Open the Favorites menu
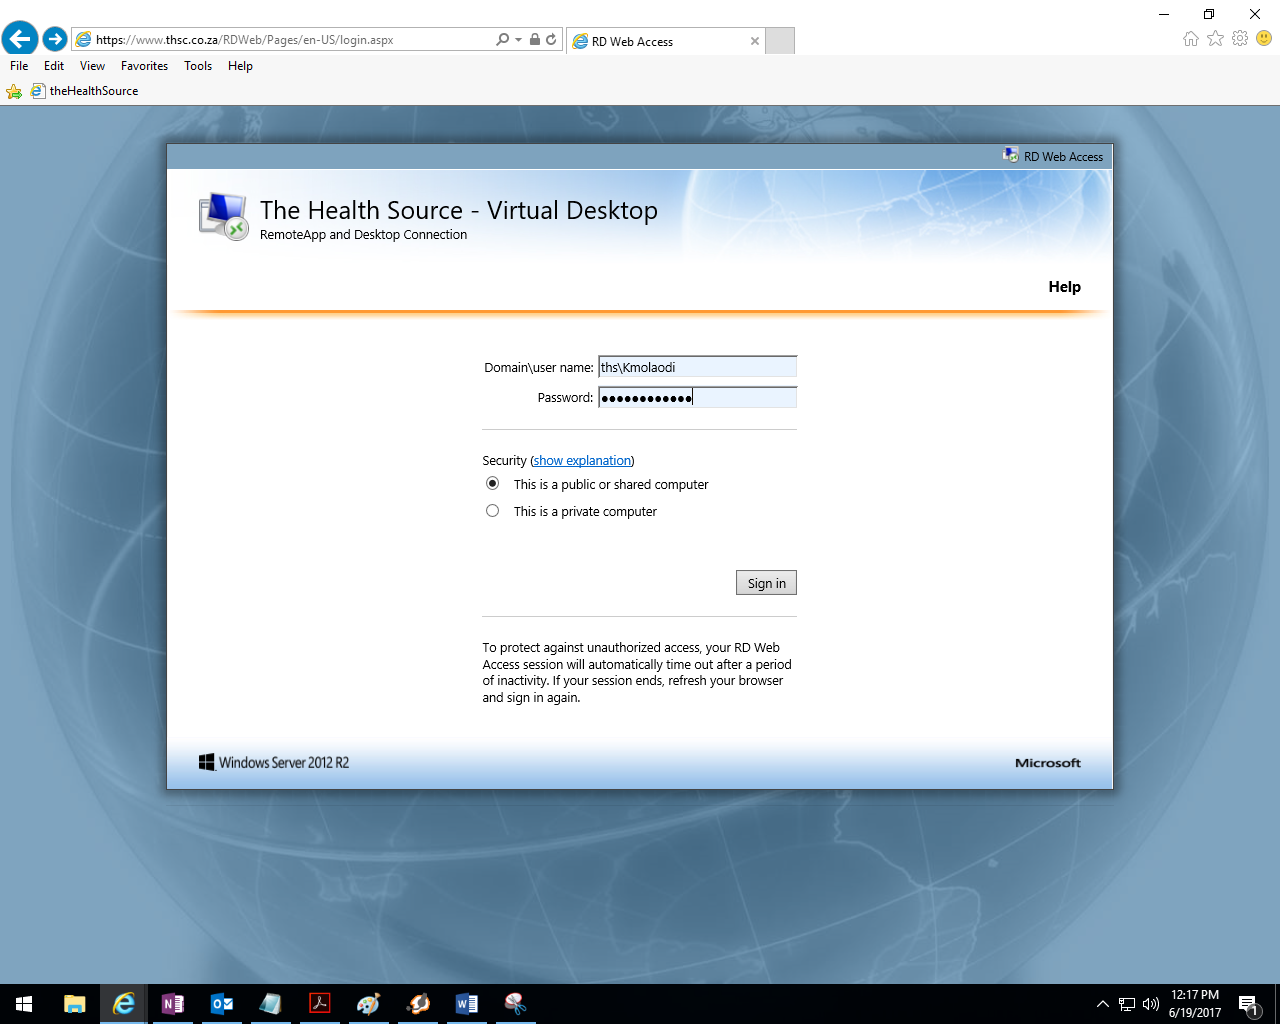 click(x=144, y=66)
